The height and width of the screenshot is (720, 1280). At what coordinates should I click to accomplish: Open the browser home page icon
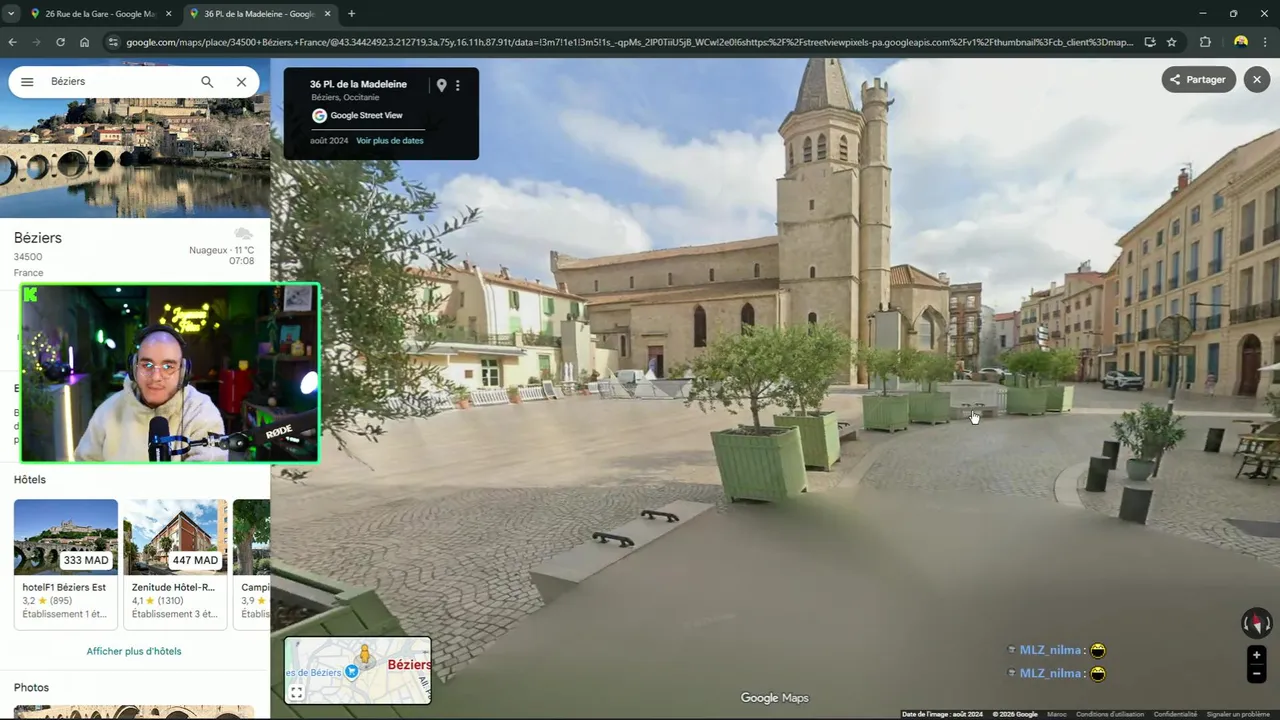(x=84, y=42)
